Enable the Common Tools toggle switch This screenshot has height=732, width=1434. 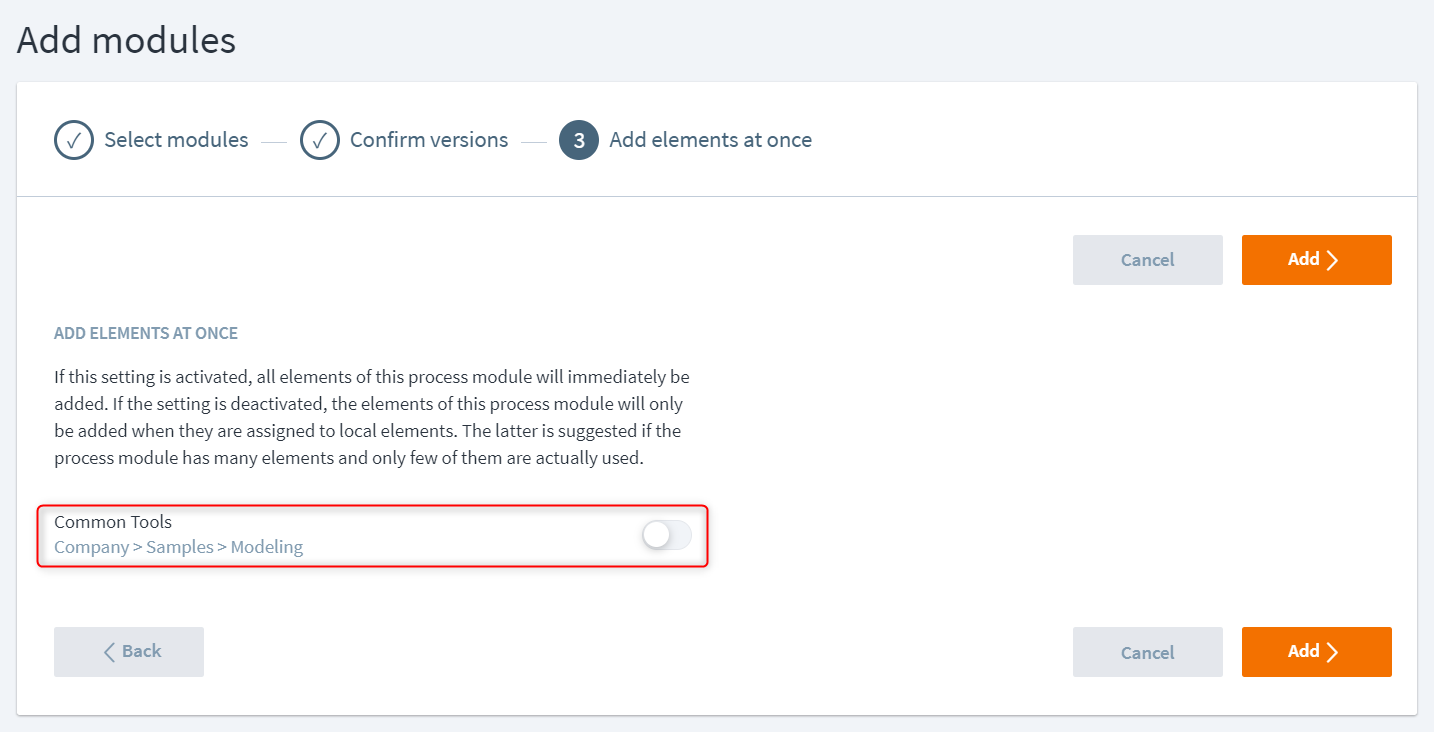point(667,536)
